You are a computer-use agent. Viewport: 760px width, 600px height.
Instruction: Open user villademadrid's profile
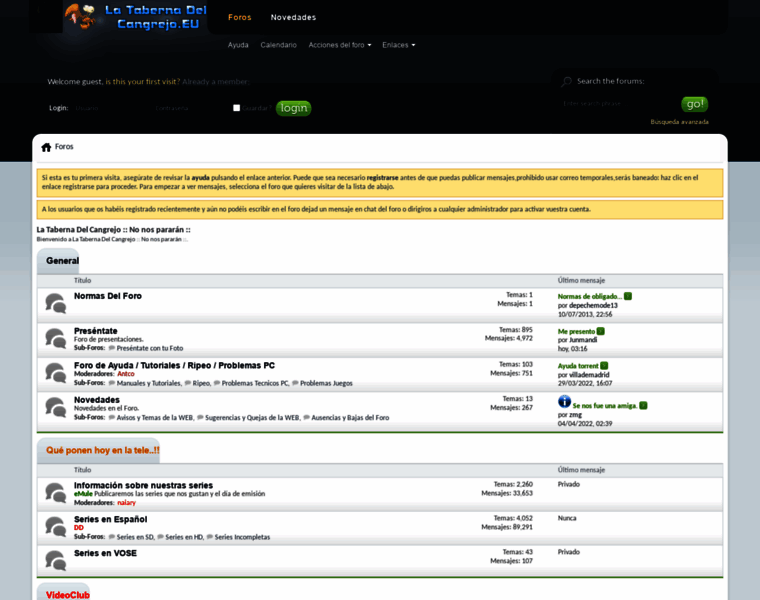[x=589, y=375]
